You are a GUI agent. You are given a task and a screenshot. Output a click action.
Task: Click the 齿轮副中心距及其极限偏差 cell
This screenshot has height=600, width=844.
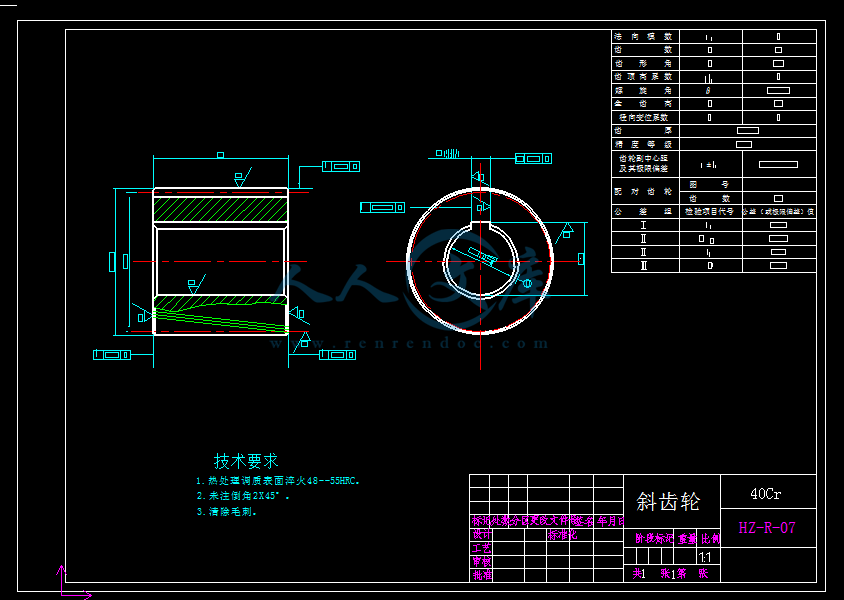644,164
